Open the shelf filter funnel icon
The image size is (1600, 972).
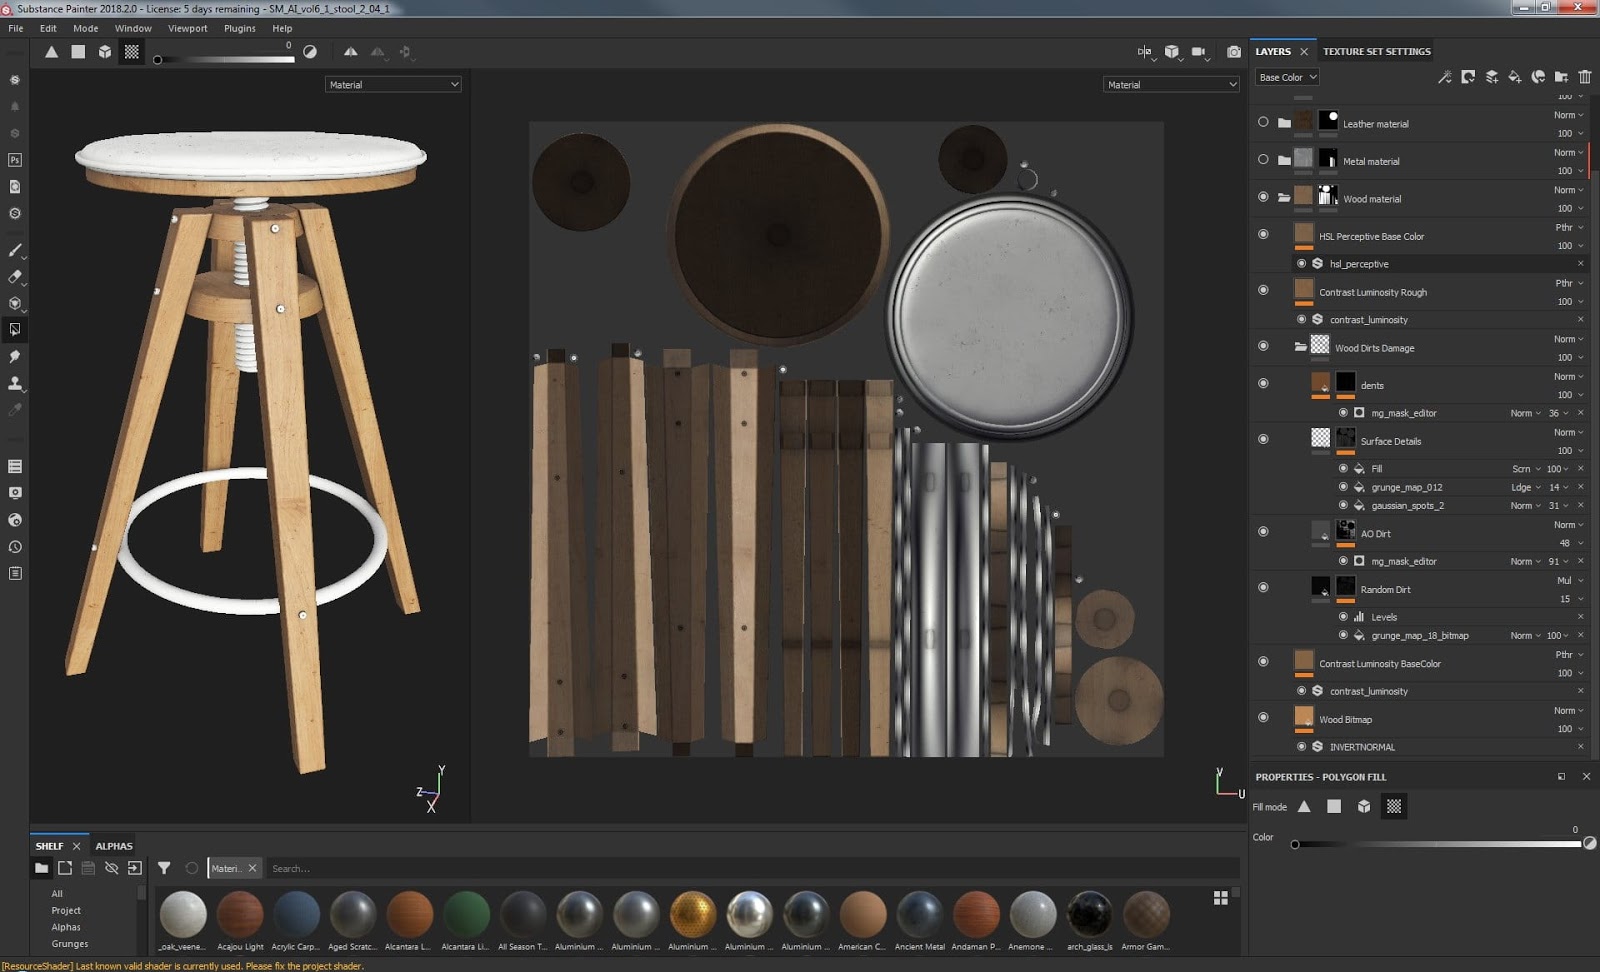click(164, 868)
